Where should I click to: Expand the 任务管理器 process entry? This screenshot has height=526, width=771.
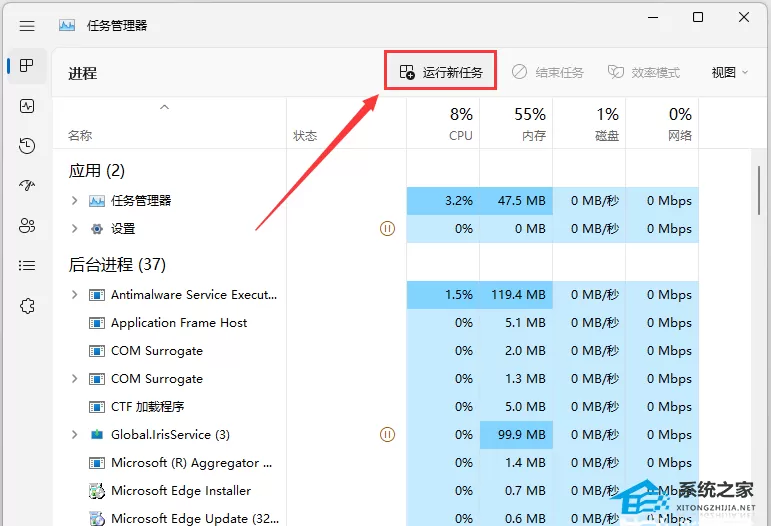(x=74, y=201)
